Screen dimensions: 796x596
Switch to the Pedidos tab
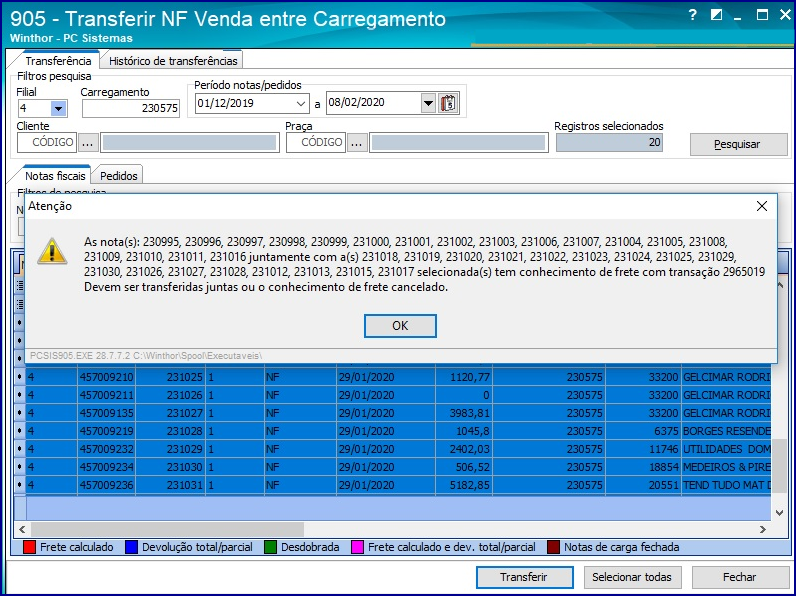point(118,176)
